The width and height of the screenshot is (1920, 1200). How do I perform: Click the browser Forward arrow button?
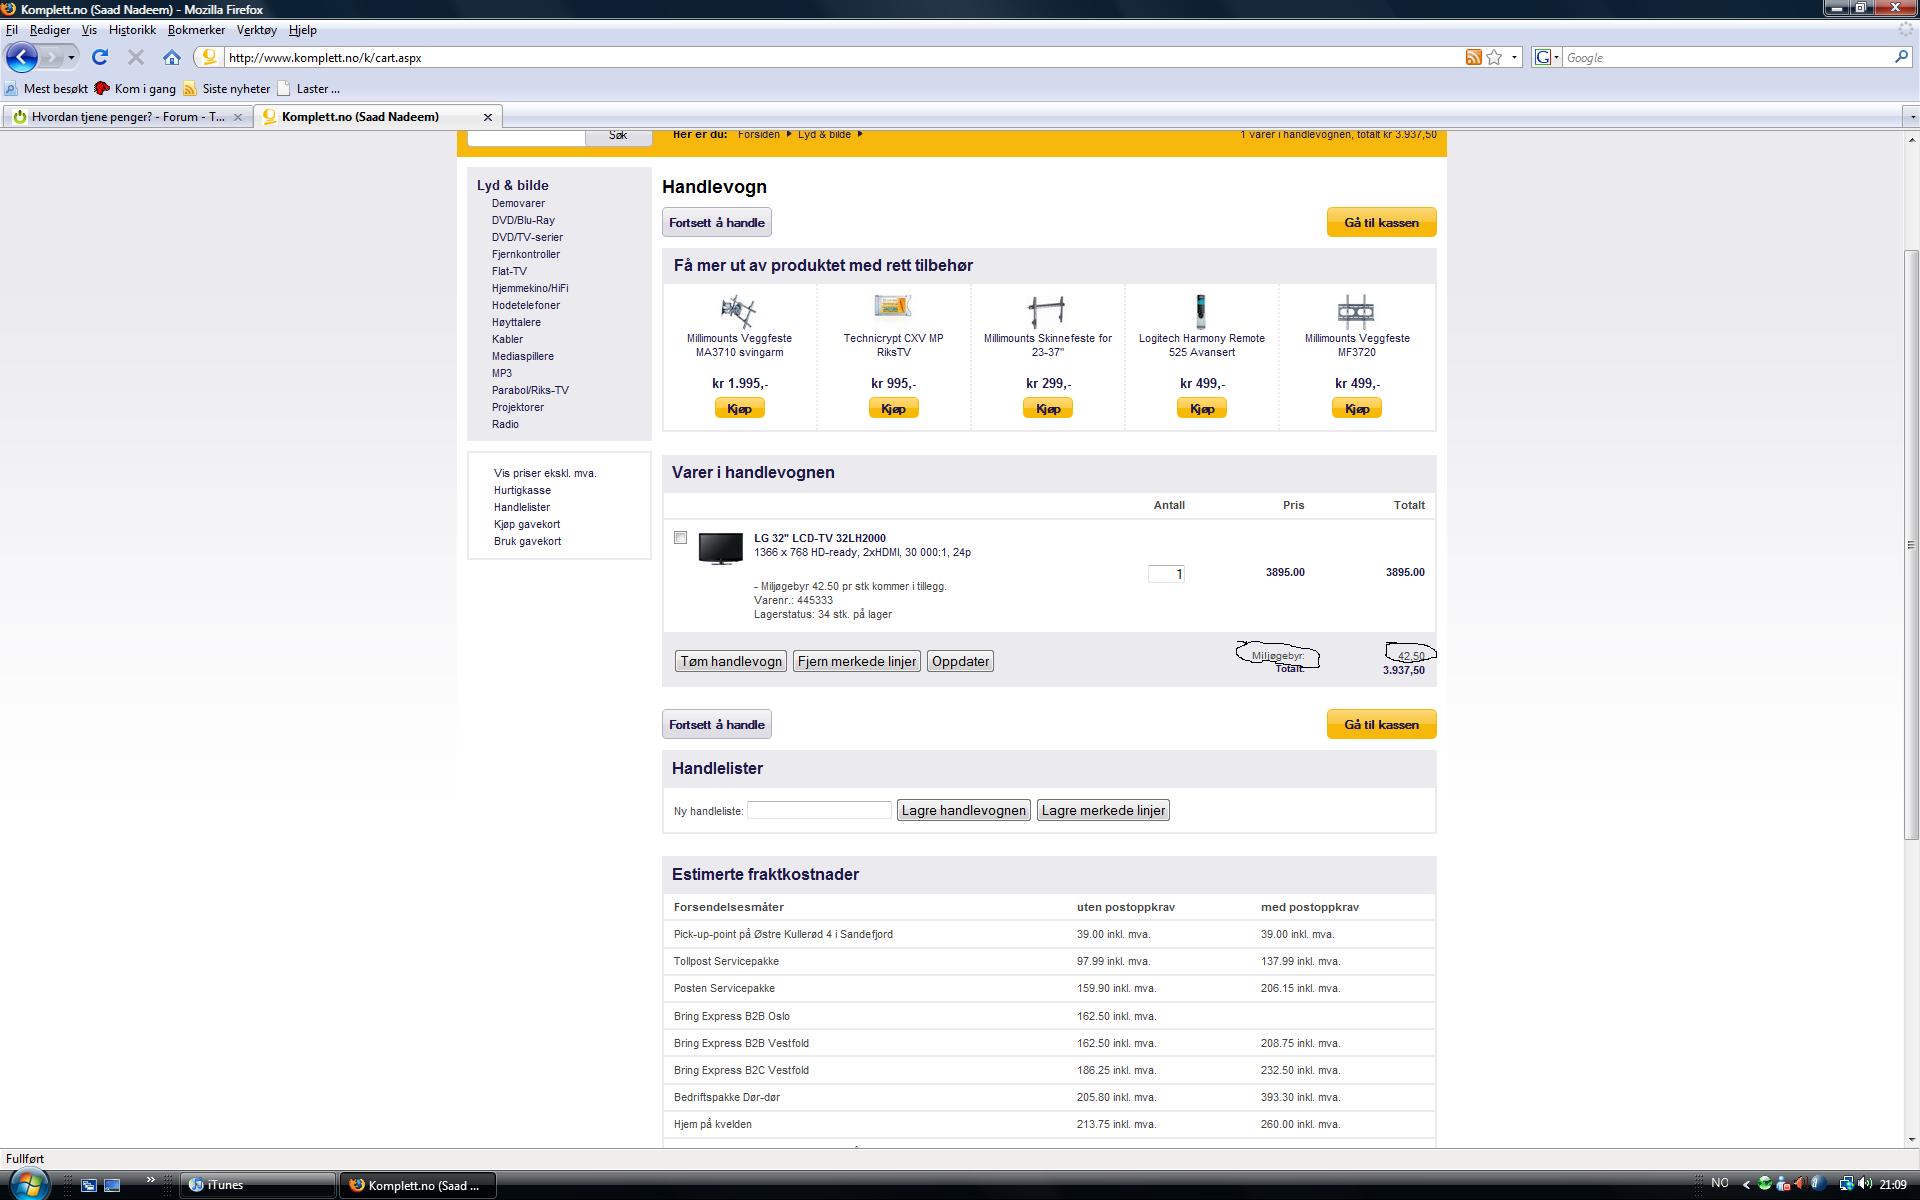pos(52,57)
